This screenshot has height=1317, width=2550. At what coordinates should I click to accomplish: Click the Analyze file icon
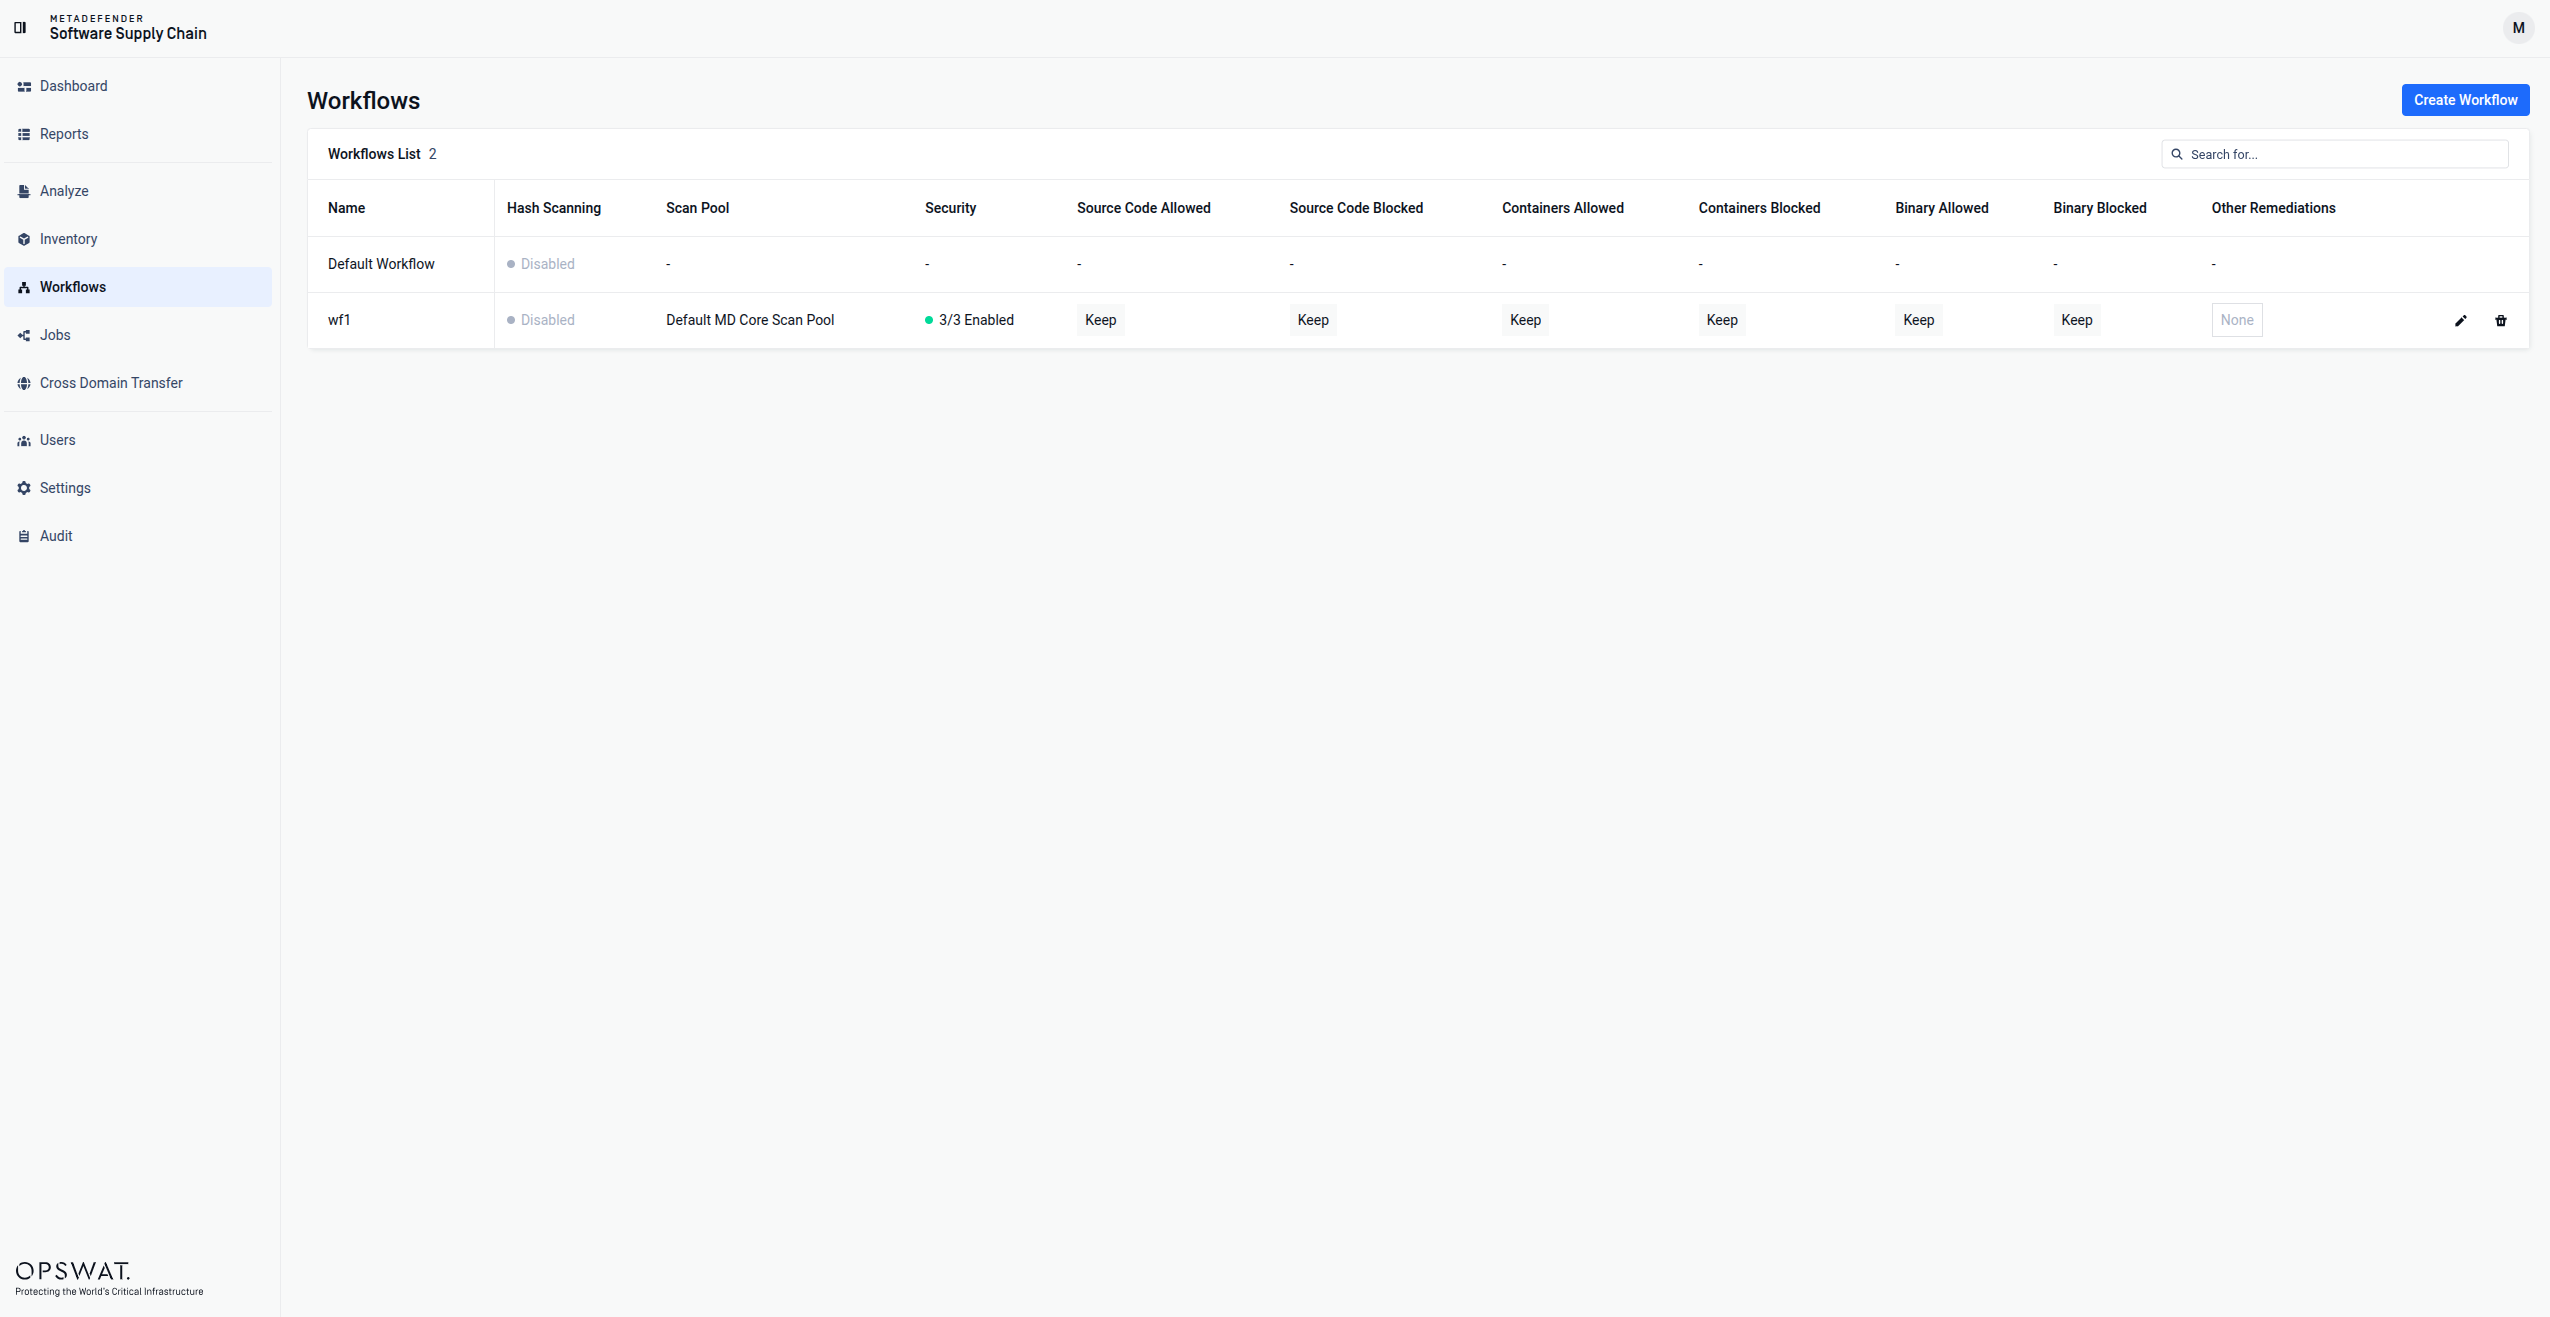(24, 191)
